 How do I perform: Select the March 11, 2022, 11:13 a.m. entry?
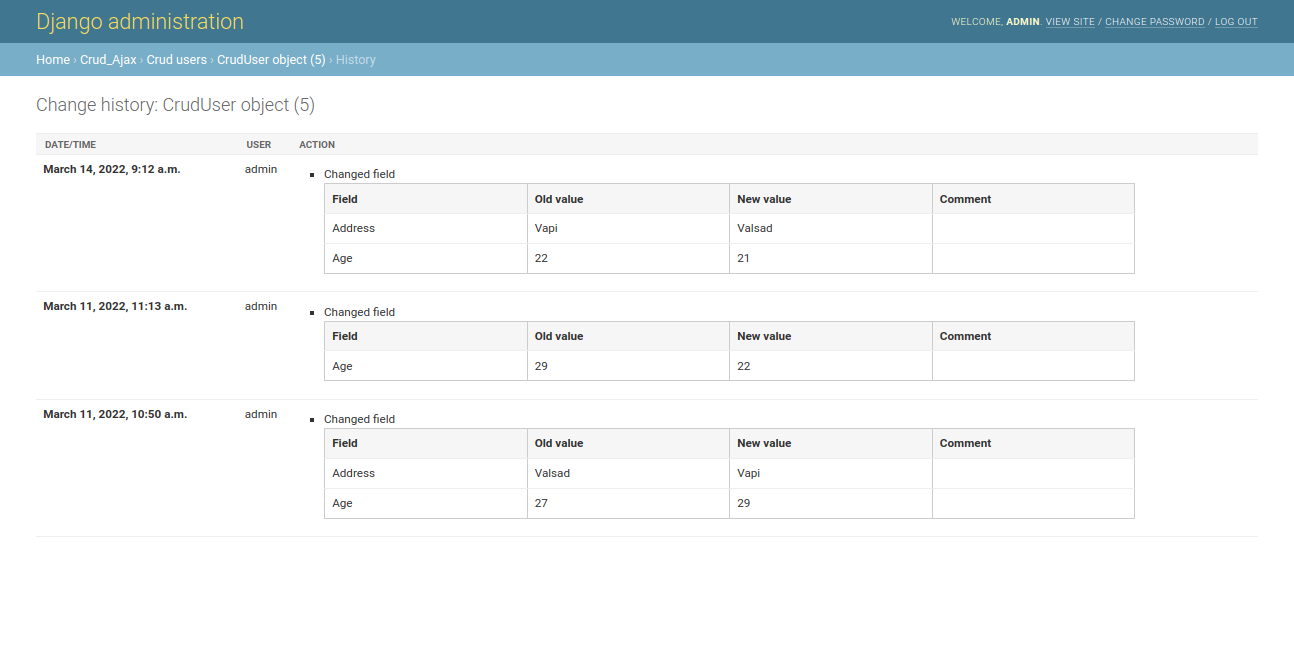115,307
